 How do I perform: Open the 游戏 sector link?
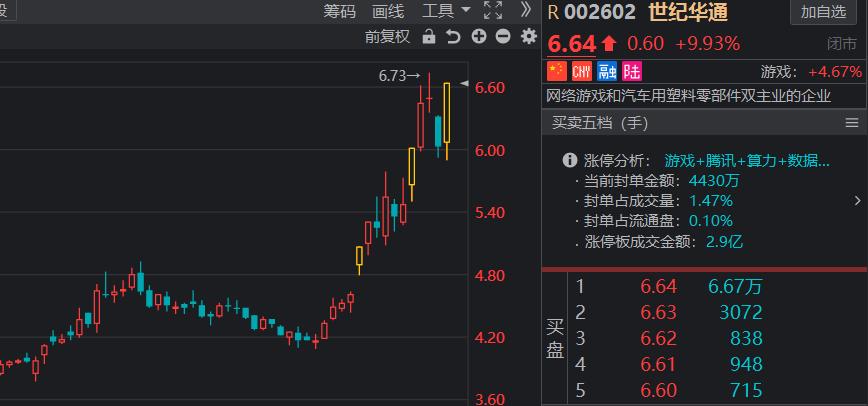[779, 71]
